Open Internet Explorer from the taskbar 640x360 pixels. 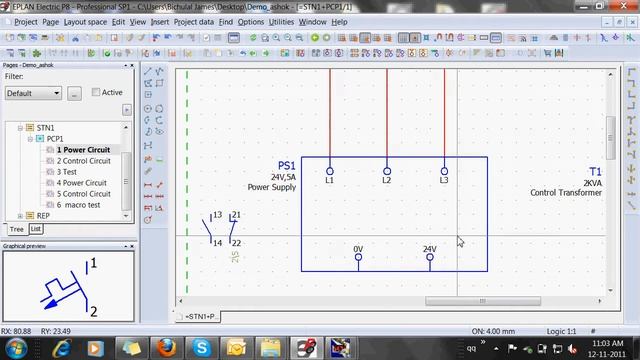point(62,348)
